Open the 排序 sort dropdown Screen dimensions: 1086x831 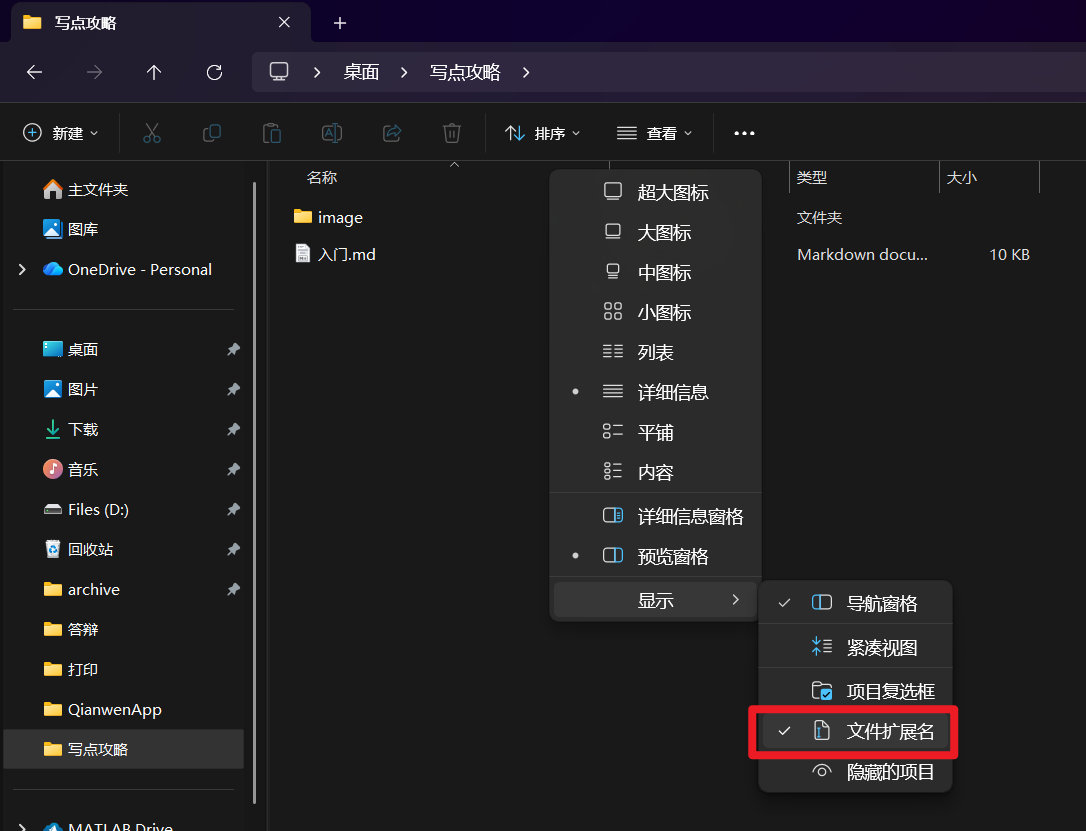point(542,133)
